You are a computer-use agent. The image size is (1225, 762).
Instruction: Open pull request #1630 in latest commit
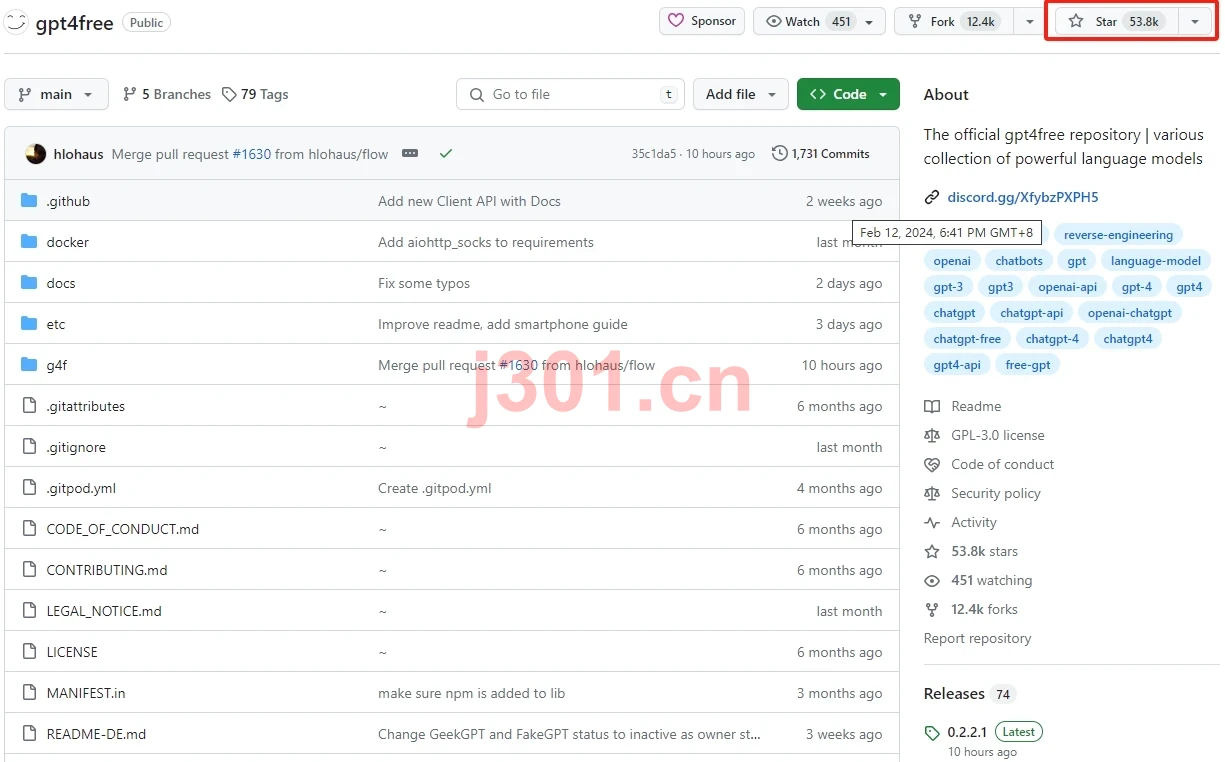click(252, 154)
